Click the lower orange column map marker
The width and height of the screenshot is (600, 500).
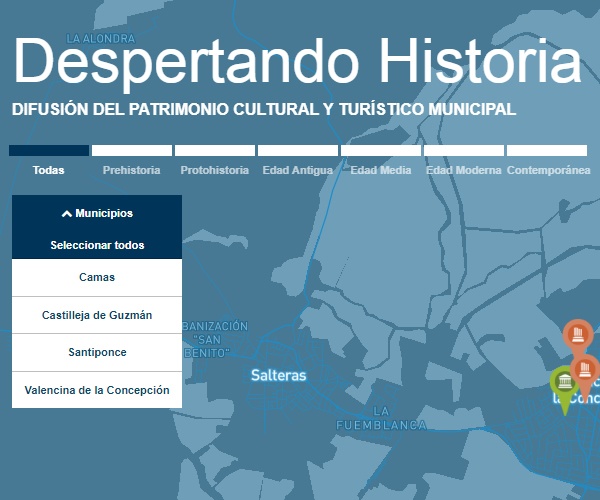point(585,368)
